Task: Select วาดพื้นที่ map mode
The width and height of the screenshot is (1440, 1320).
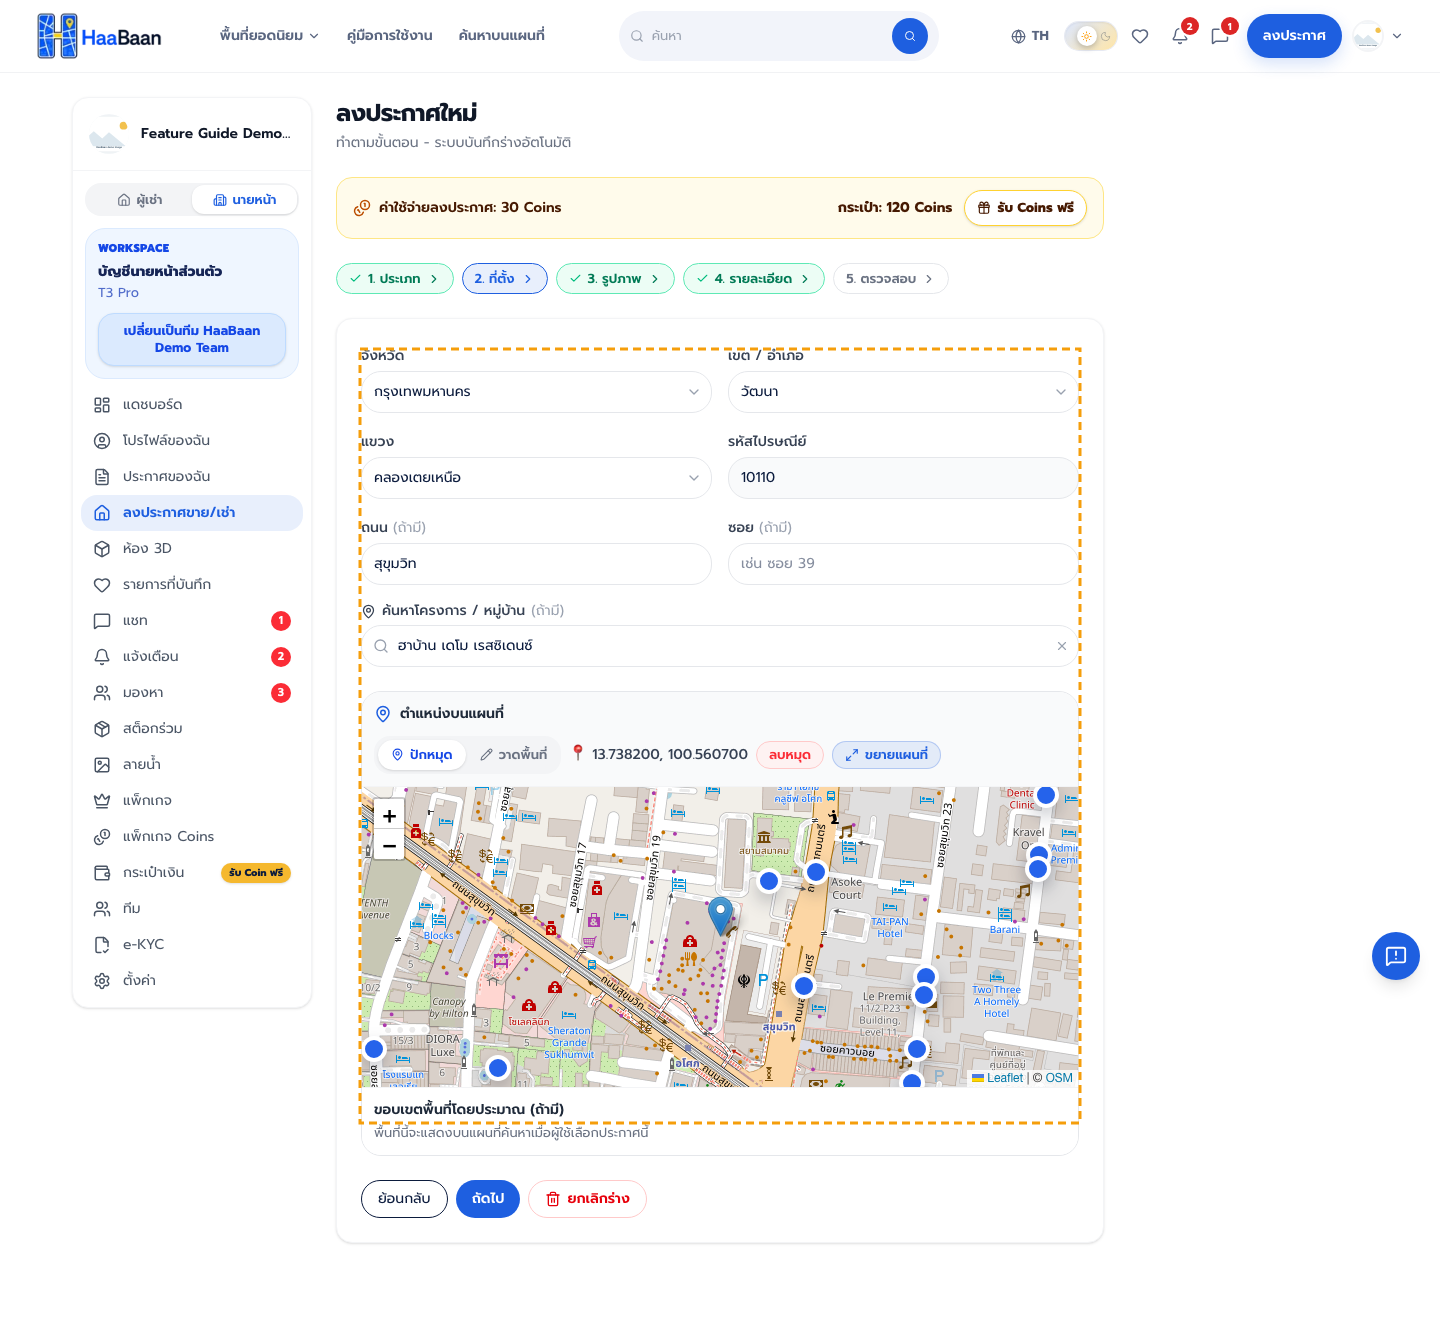Action: pos(513,755)
